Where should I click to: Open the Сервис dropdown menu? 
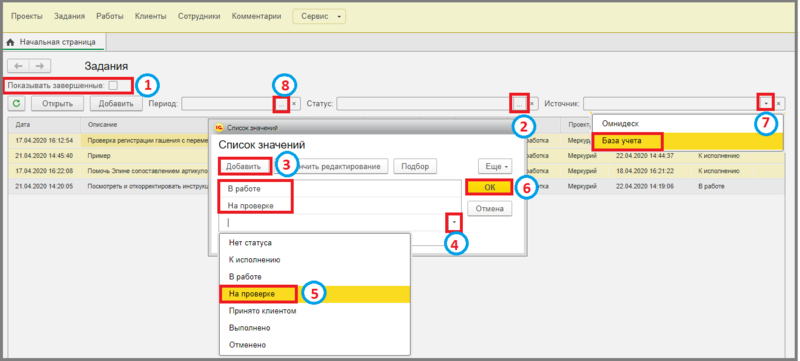319,16
